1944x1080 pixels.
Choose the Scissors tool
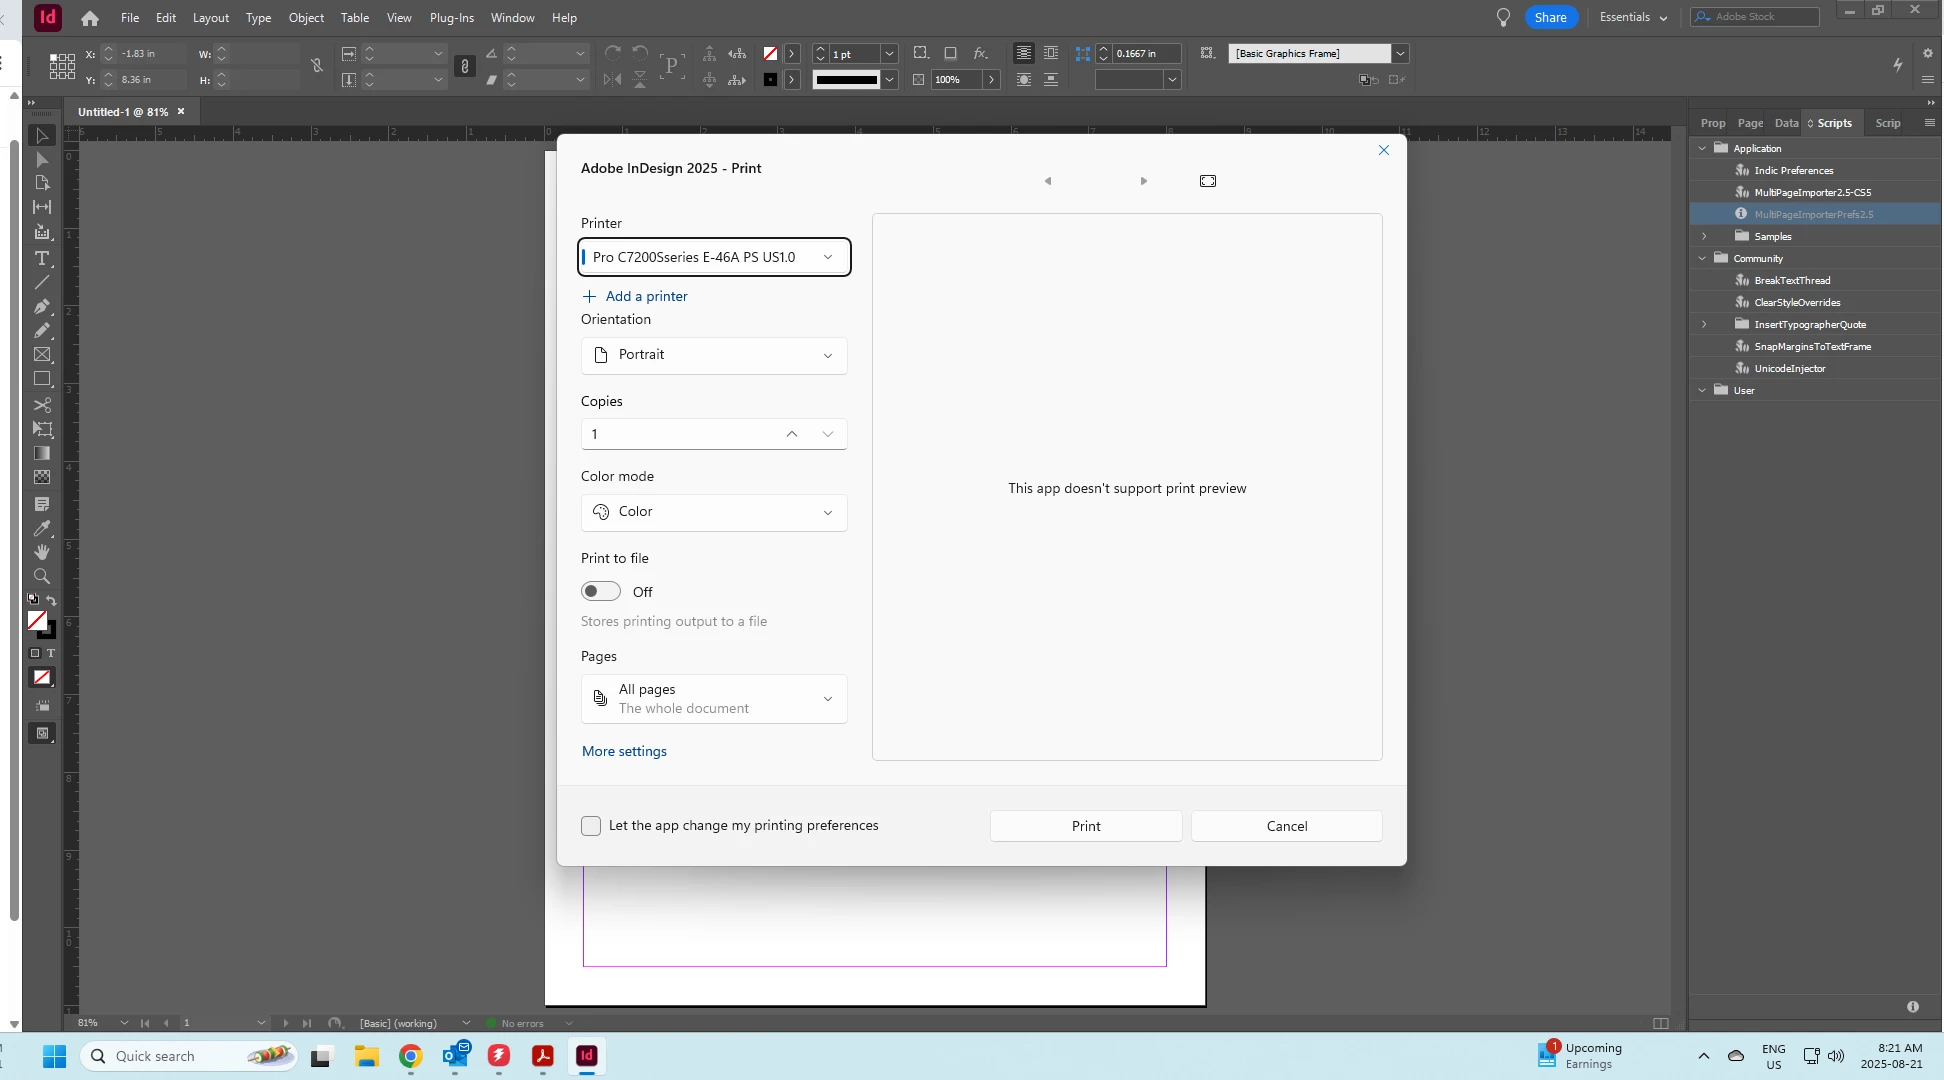(x=42, y=405)
